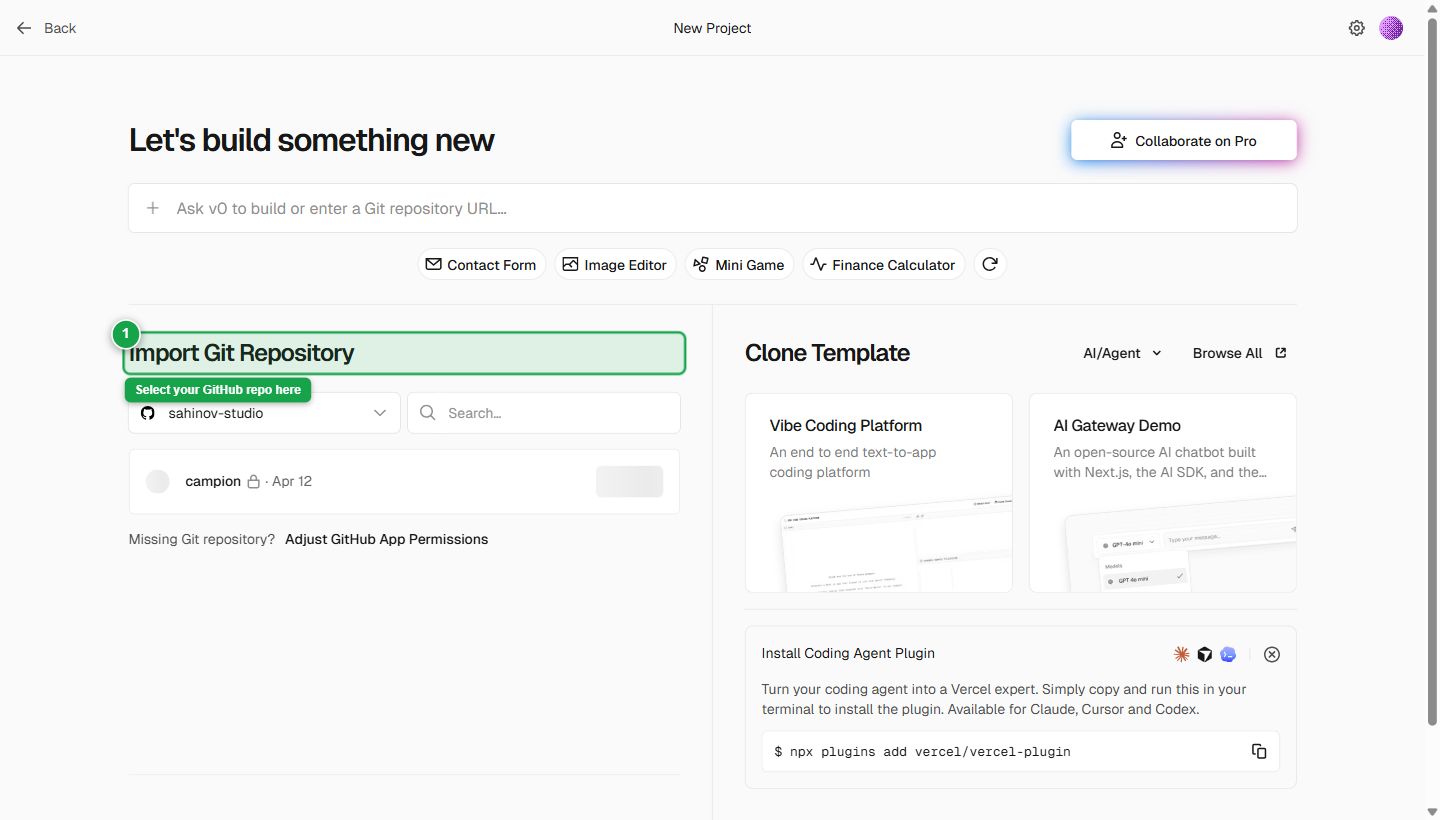Screen dimensions: 1440x820
Task: Focus the repository Search field
Action: [544, 413]
